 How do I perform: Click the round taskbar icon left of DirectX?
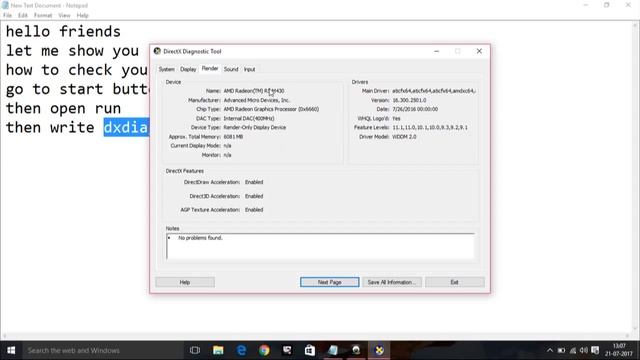tap(356, 350)
